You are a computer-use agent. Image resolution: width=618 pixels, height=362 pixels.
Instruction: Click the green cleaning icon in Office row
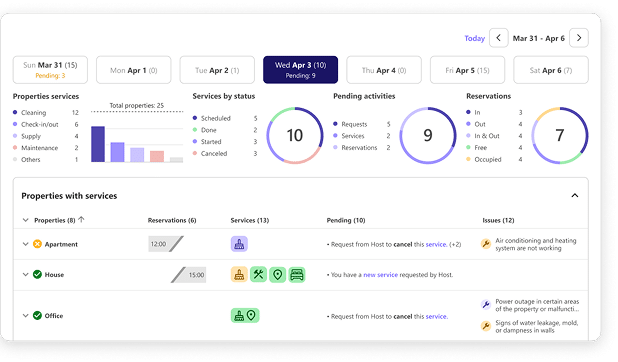[239, 315]
